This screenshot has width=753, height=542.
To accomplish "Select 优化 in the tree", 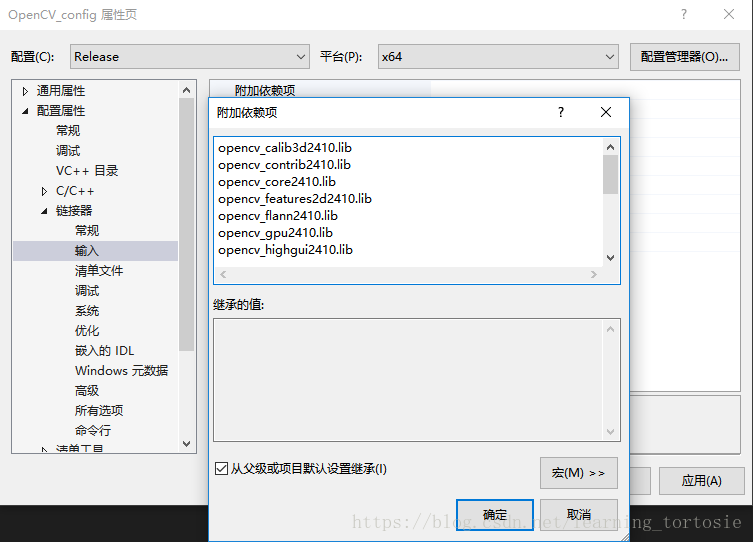I will (x=87, y=331).
